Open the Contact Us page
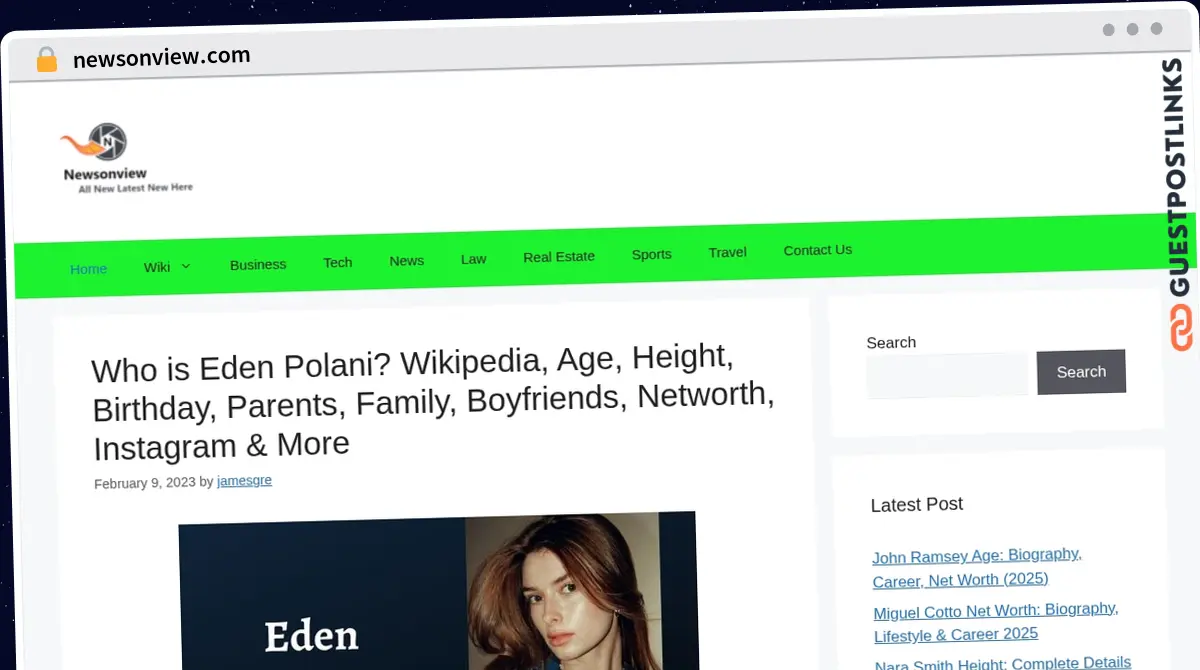Image resolution: width=1200 pixels, height=670 pixels. click(x=817, y=250)
